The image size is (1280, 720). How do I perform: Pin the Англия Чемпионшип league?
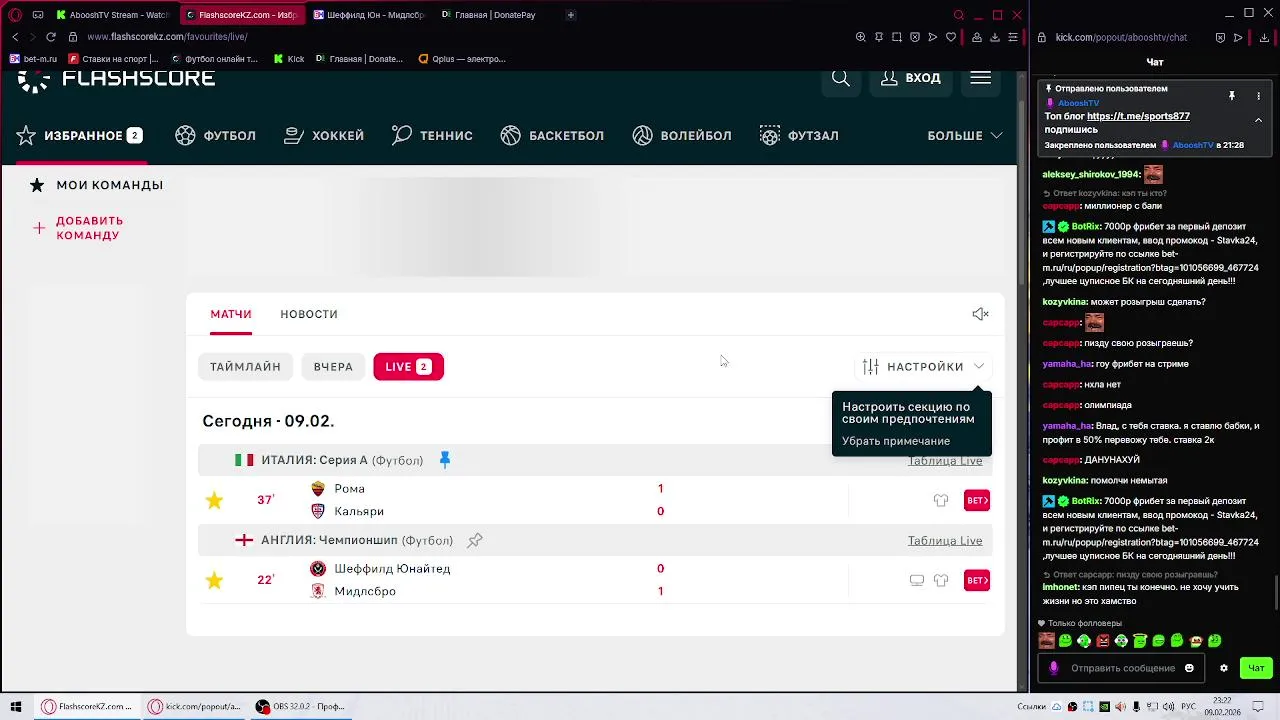475,540
